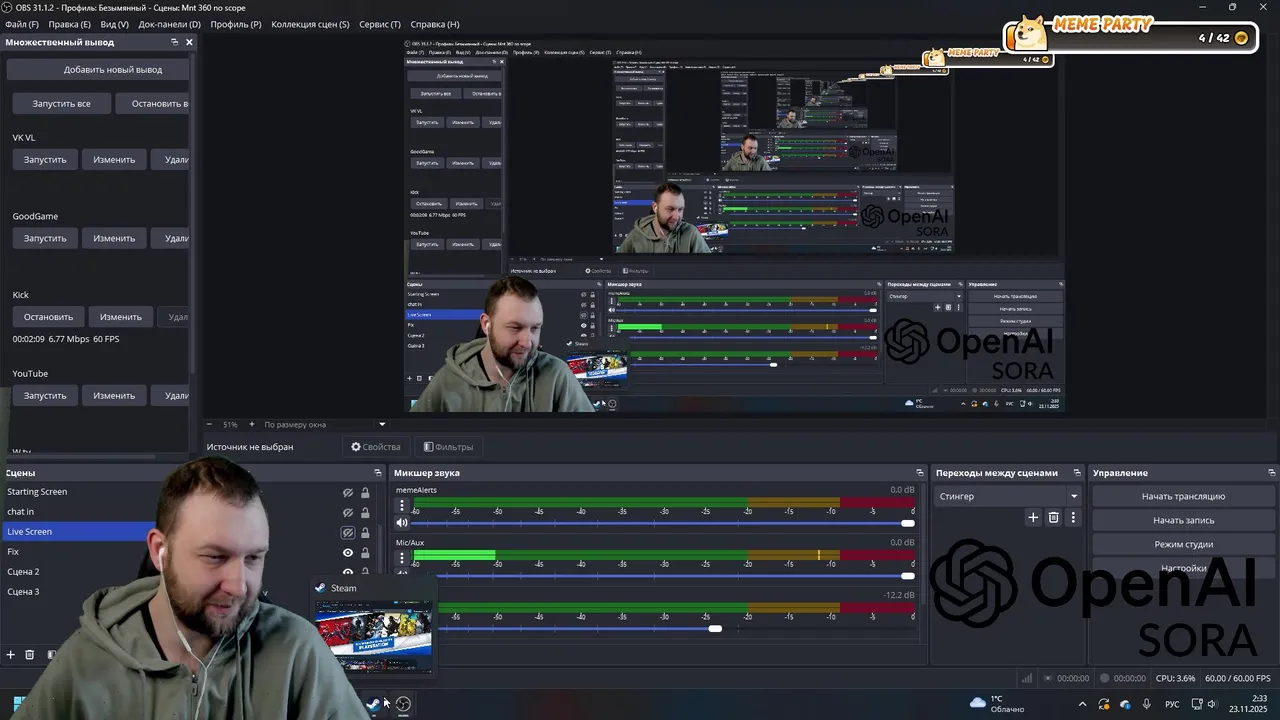The width and height of the screenshot is (1280, 720).
Task: Open Mic/Aux three-dot options menu
Action: (x=402, y=558)
